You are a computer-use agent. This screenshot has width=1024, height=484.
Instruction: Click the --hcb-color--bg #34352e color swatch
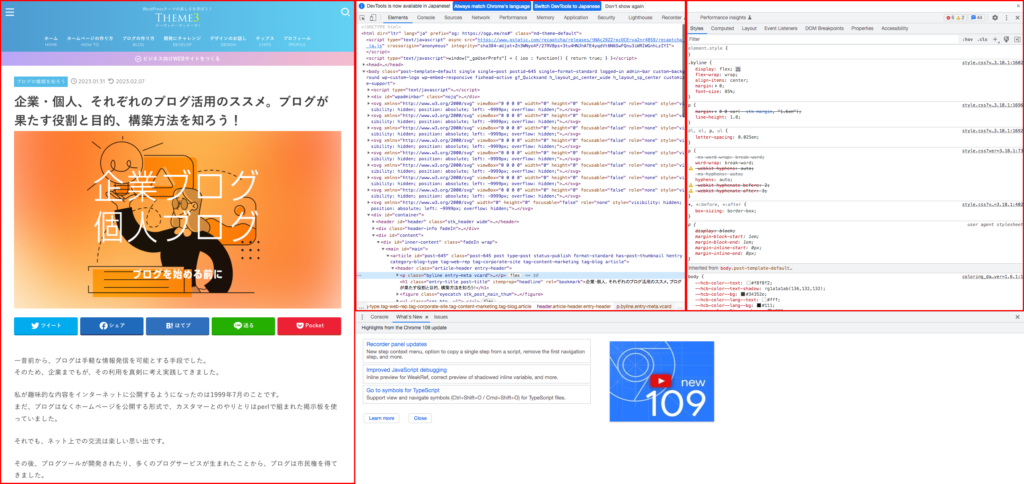point(744,294)
